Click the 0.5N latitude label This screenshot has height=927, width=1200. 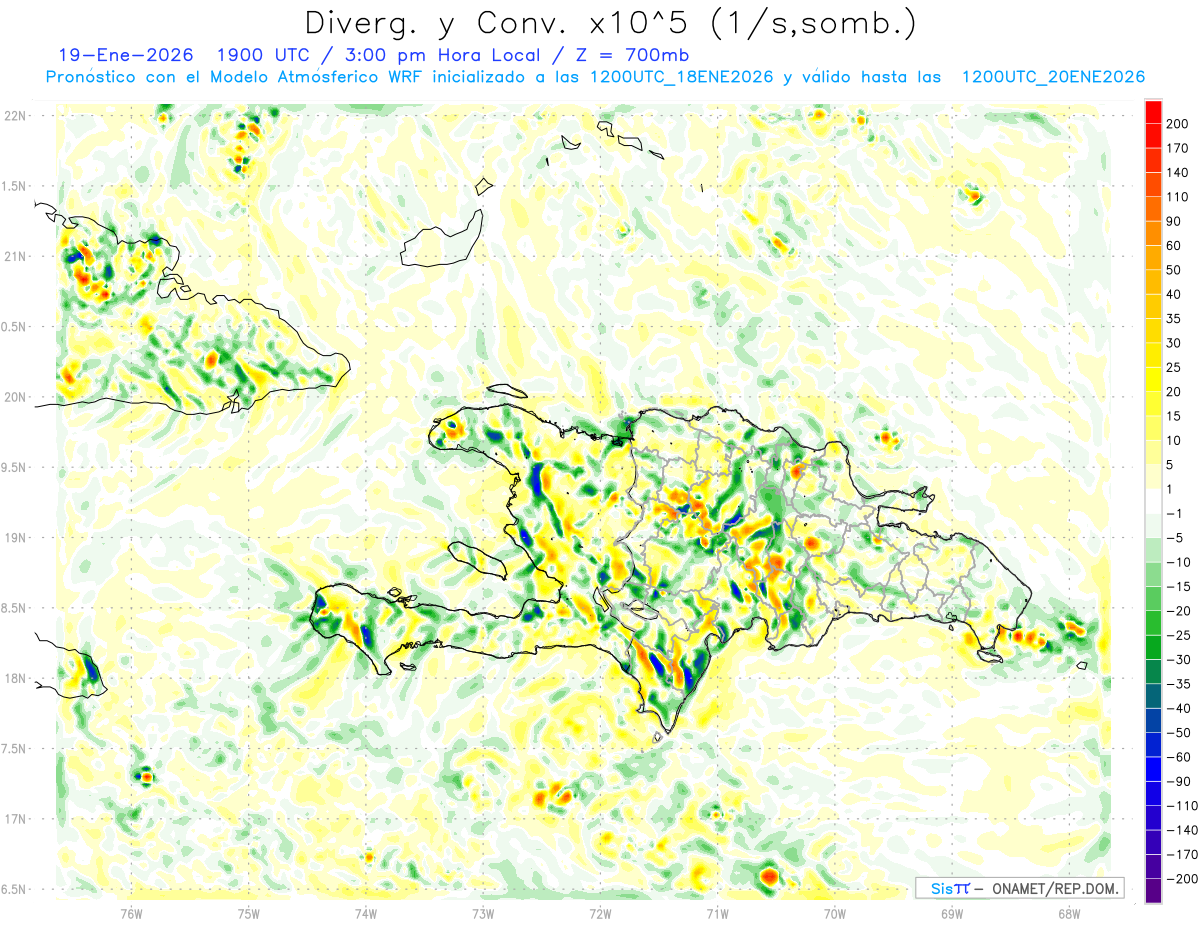coord(15,327)
